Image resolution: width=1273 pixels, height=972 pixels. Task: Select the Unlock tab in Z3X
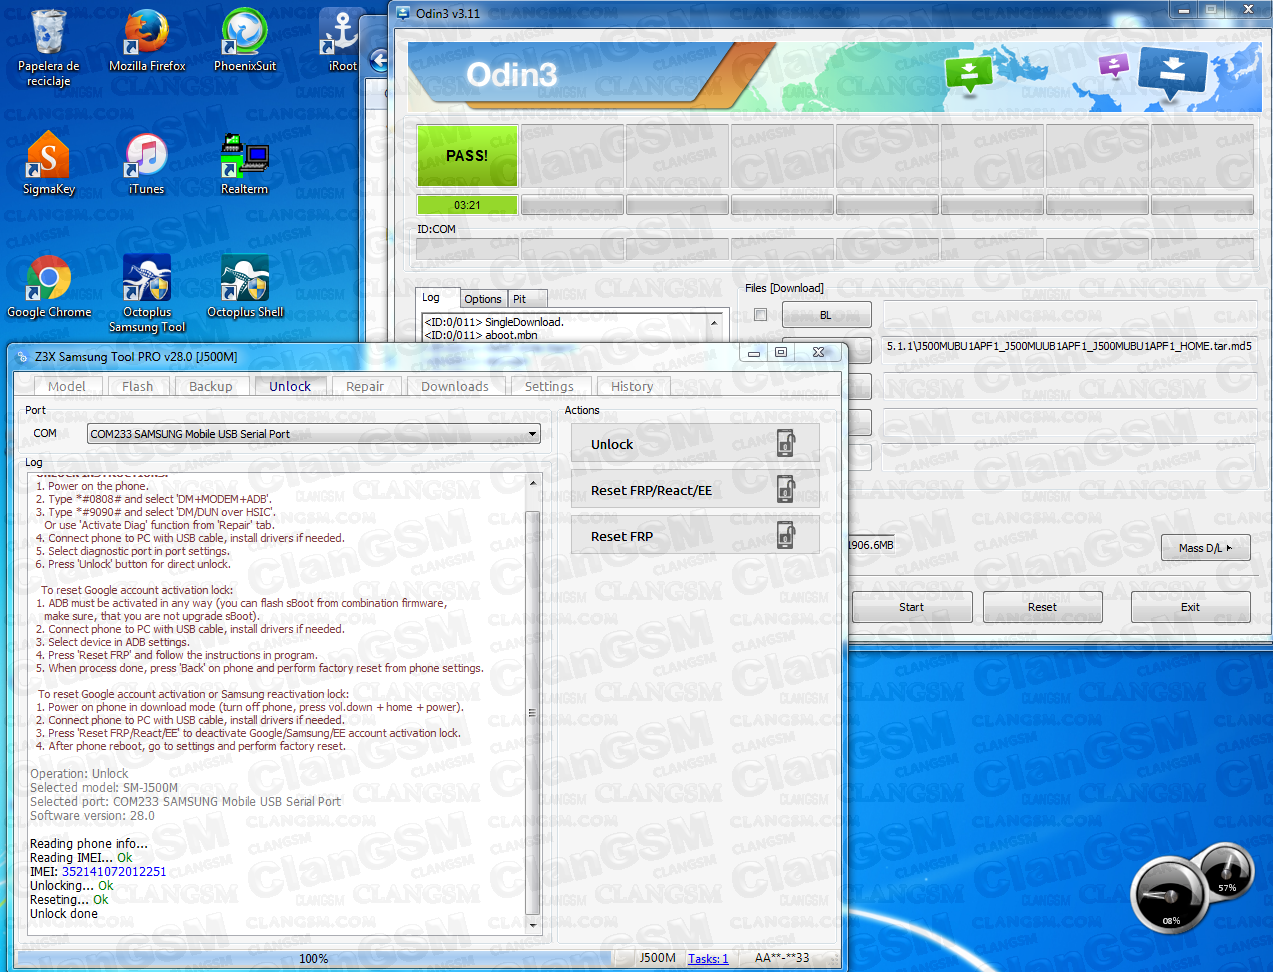pyautogui.click(x=290, y=386)
